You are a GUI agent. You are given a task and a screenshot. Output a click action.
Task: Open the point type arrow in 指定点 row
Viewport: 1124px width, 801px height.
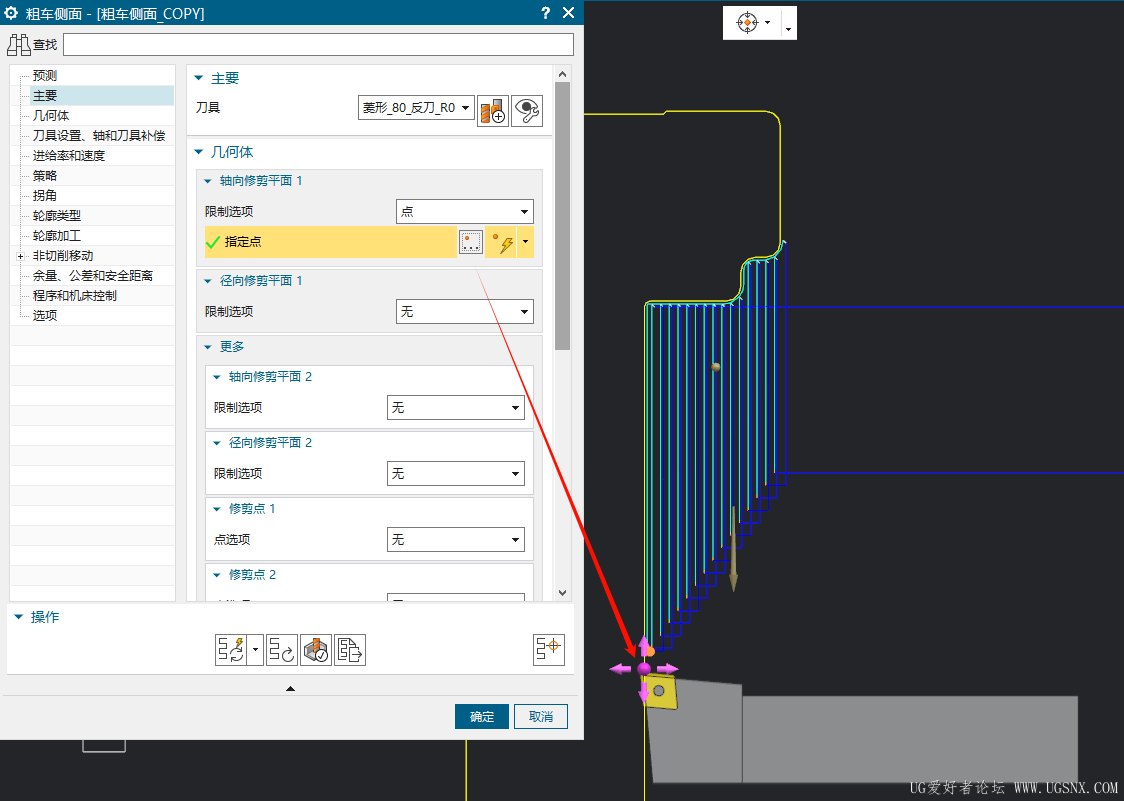coord(525,242)
